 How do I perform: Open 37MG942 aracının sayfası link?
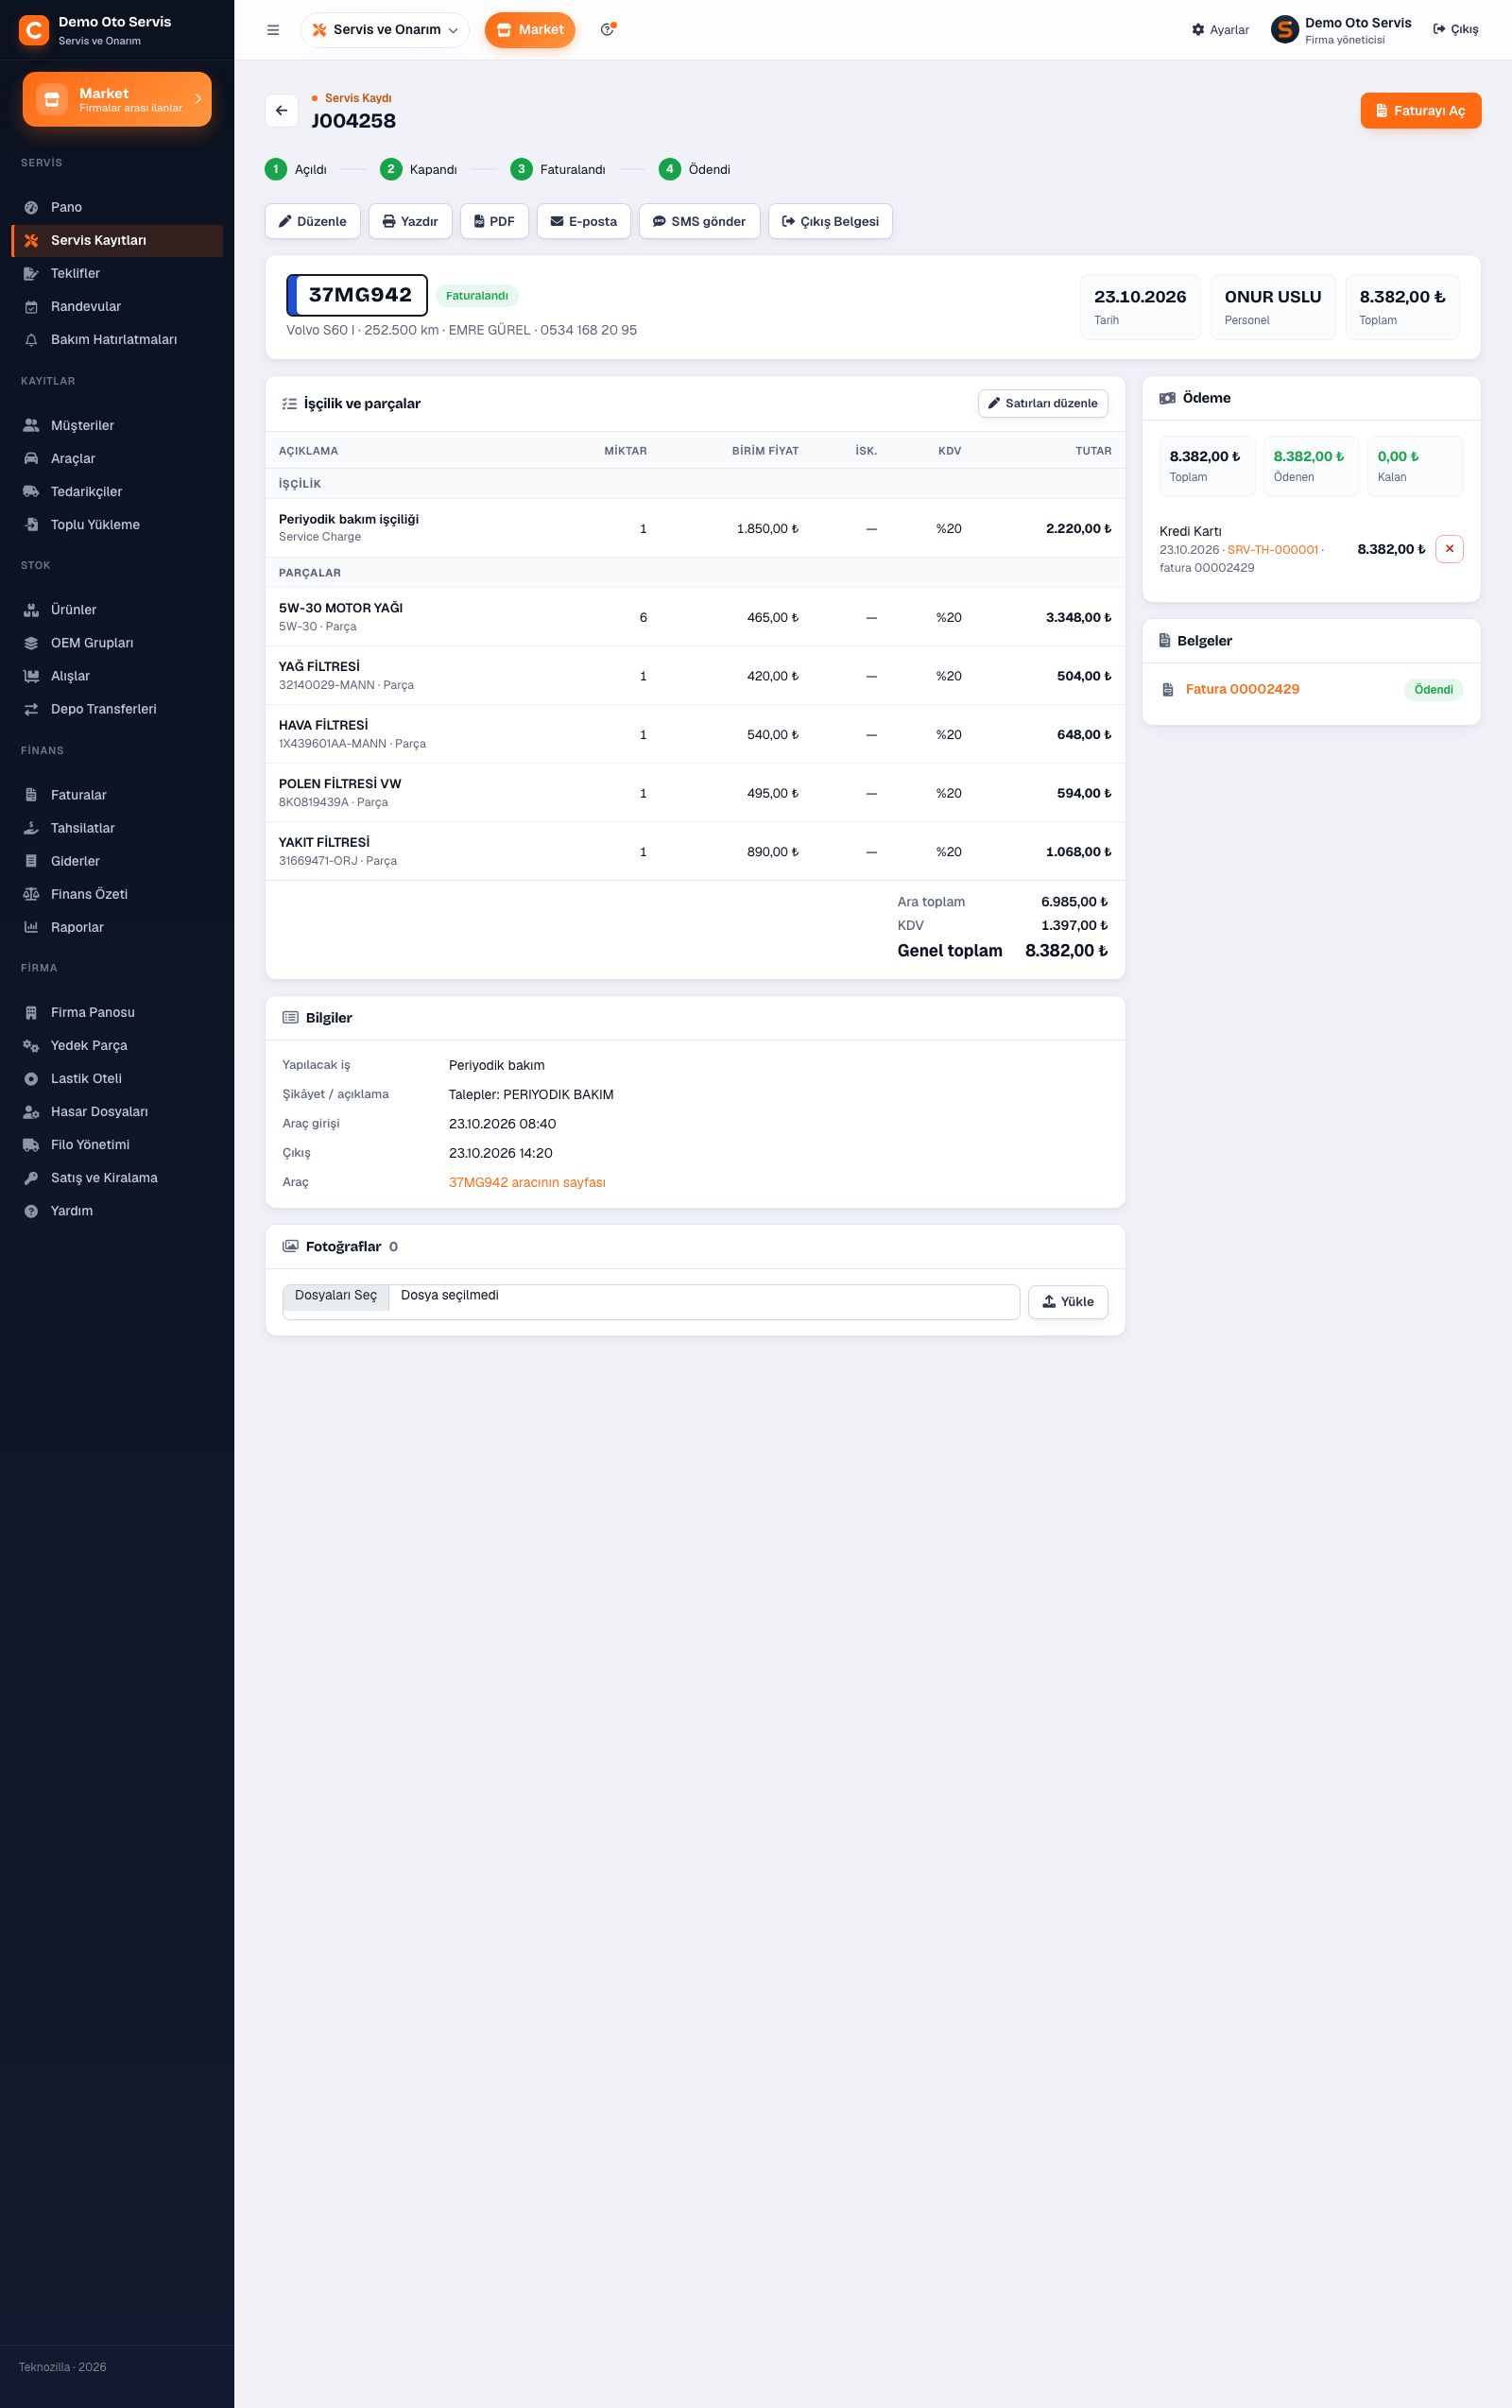pyautogui.click(x=527, y=1182)
